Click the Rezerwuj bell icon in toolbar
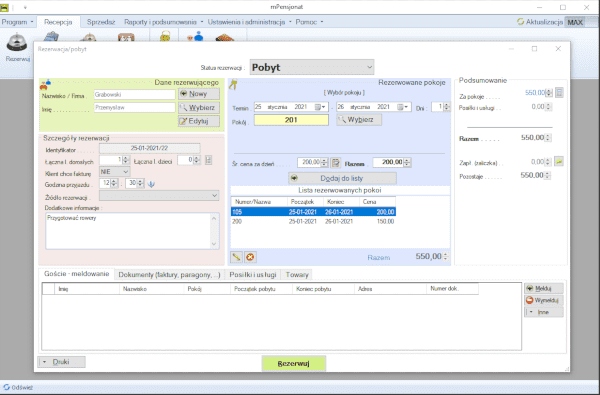 (16, 42)
